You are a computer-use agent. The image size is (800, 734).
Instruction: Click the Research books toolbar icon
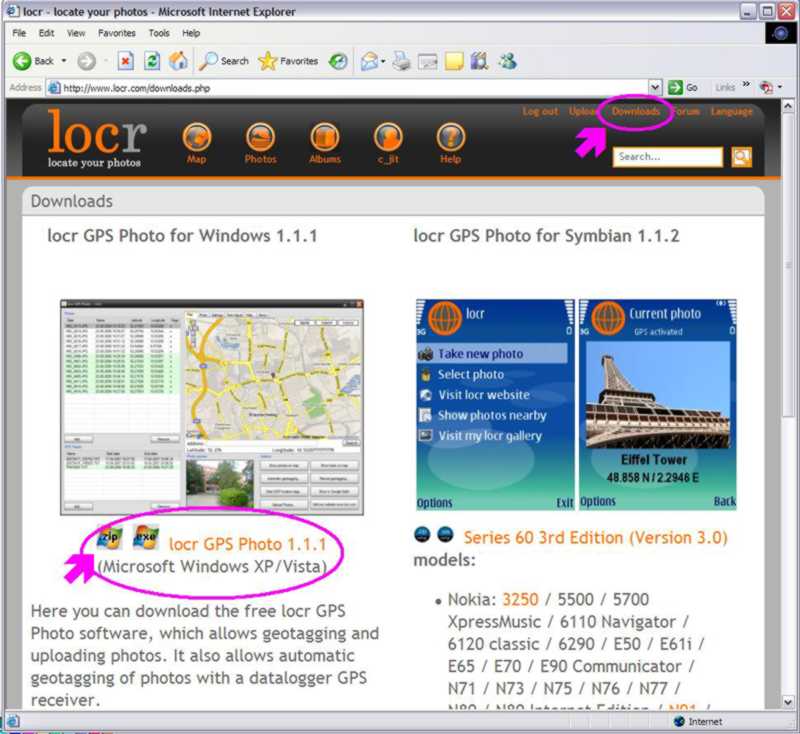pos(479,61)
